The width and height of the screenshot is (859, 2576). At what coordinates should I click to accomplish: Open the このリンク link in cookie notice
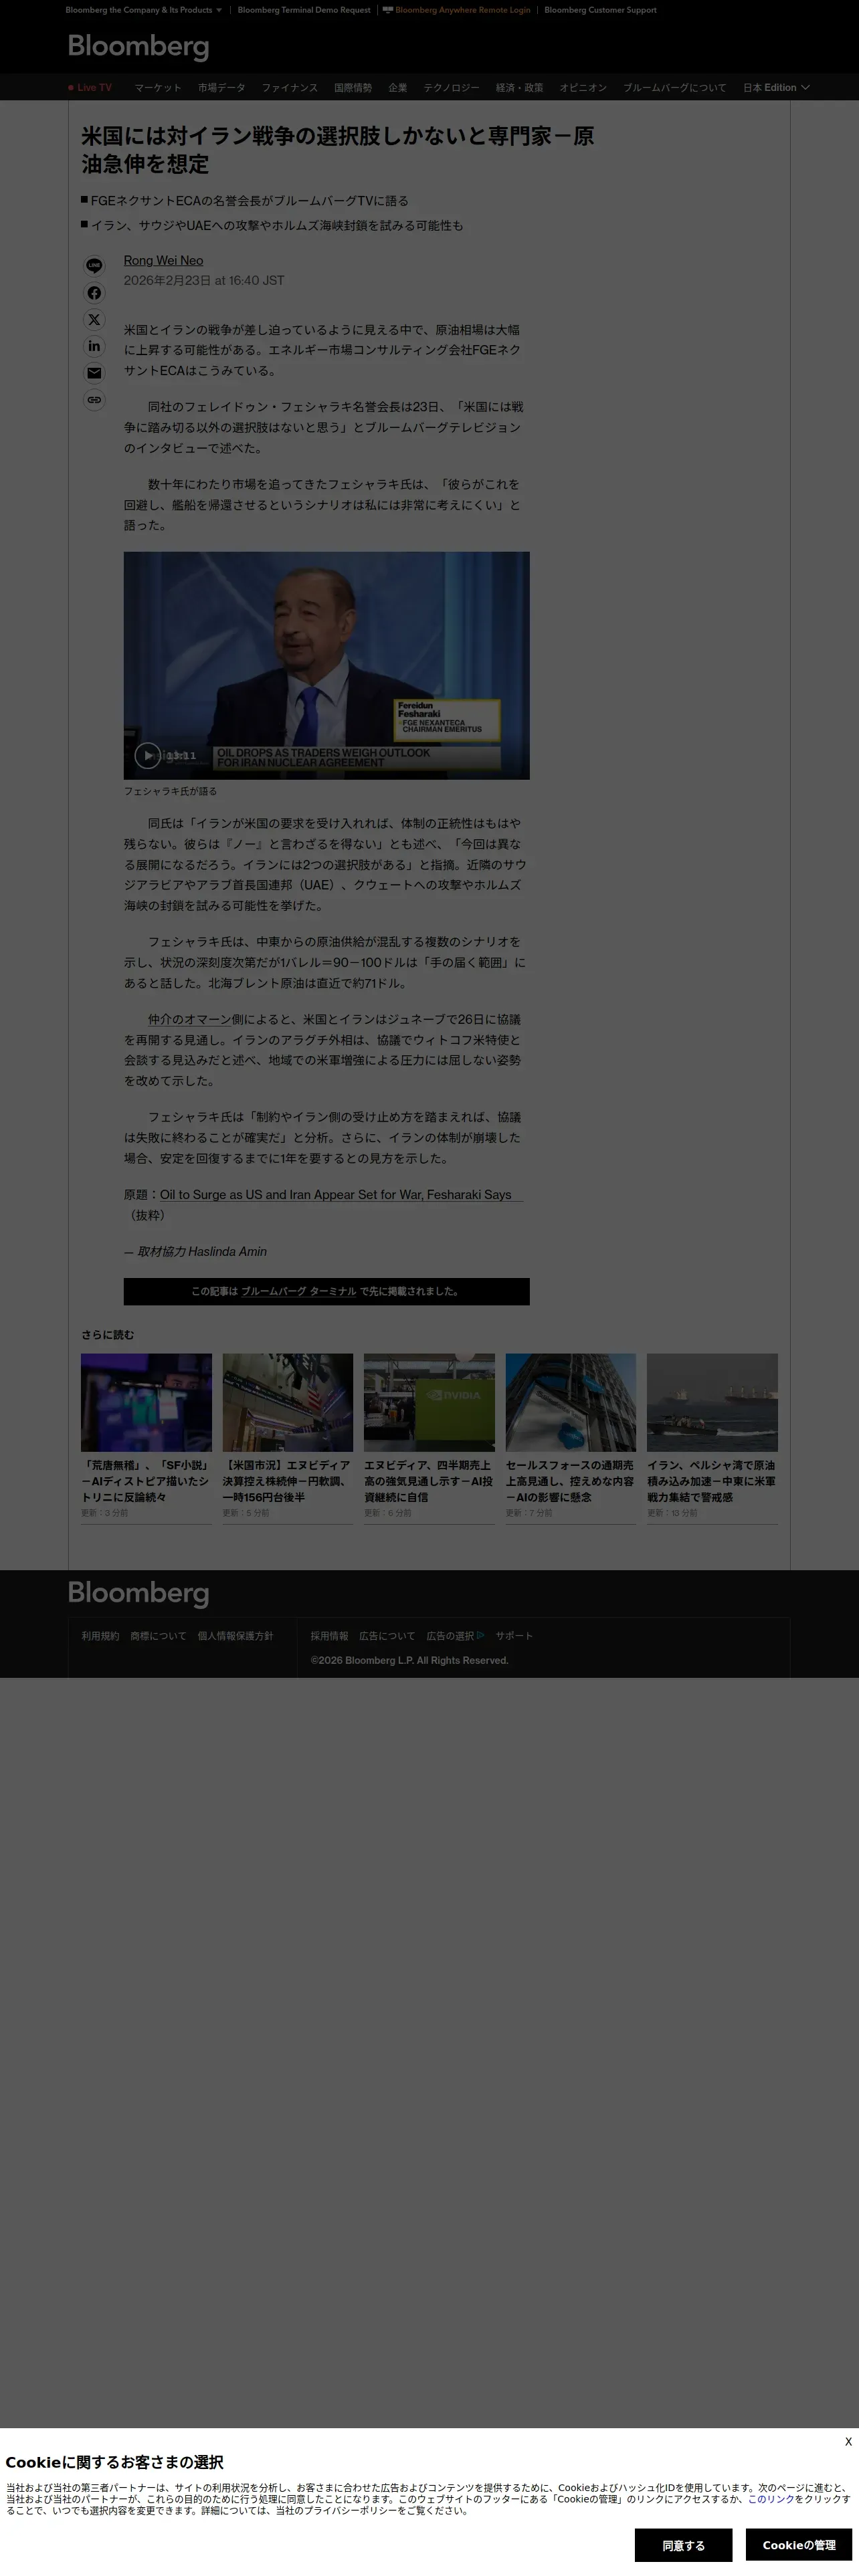[x=771, y=2499]
